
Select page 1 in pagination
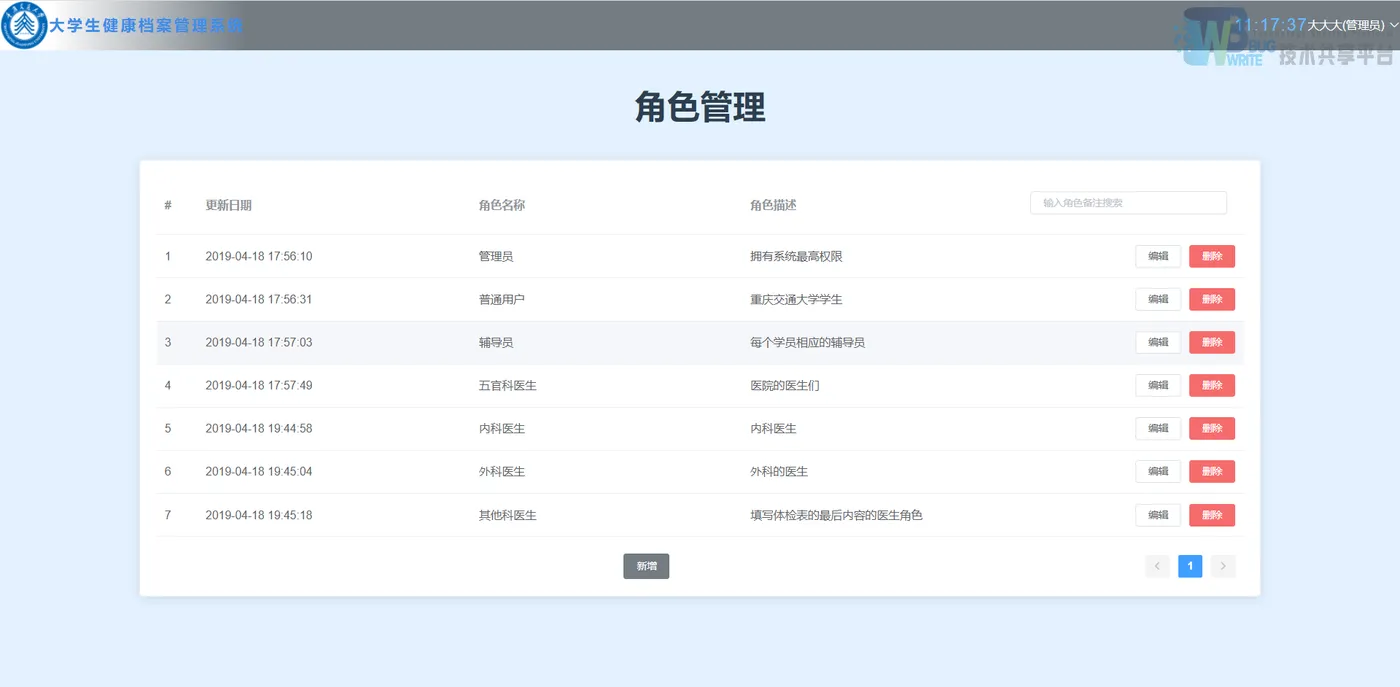click(x=1190, y=566)
